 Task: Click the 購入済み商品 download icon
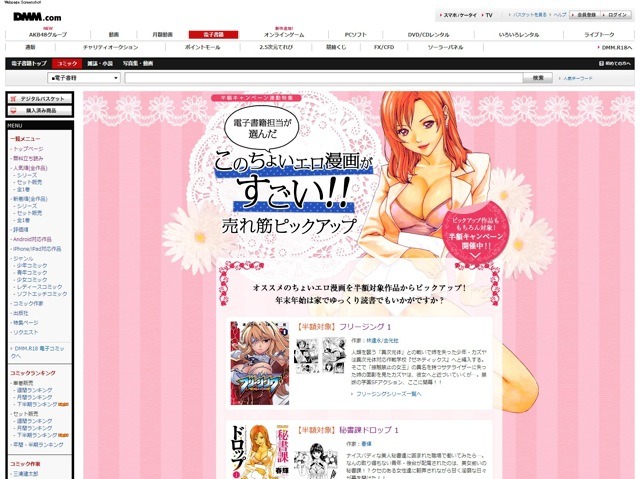click(x=13, y=111)
